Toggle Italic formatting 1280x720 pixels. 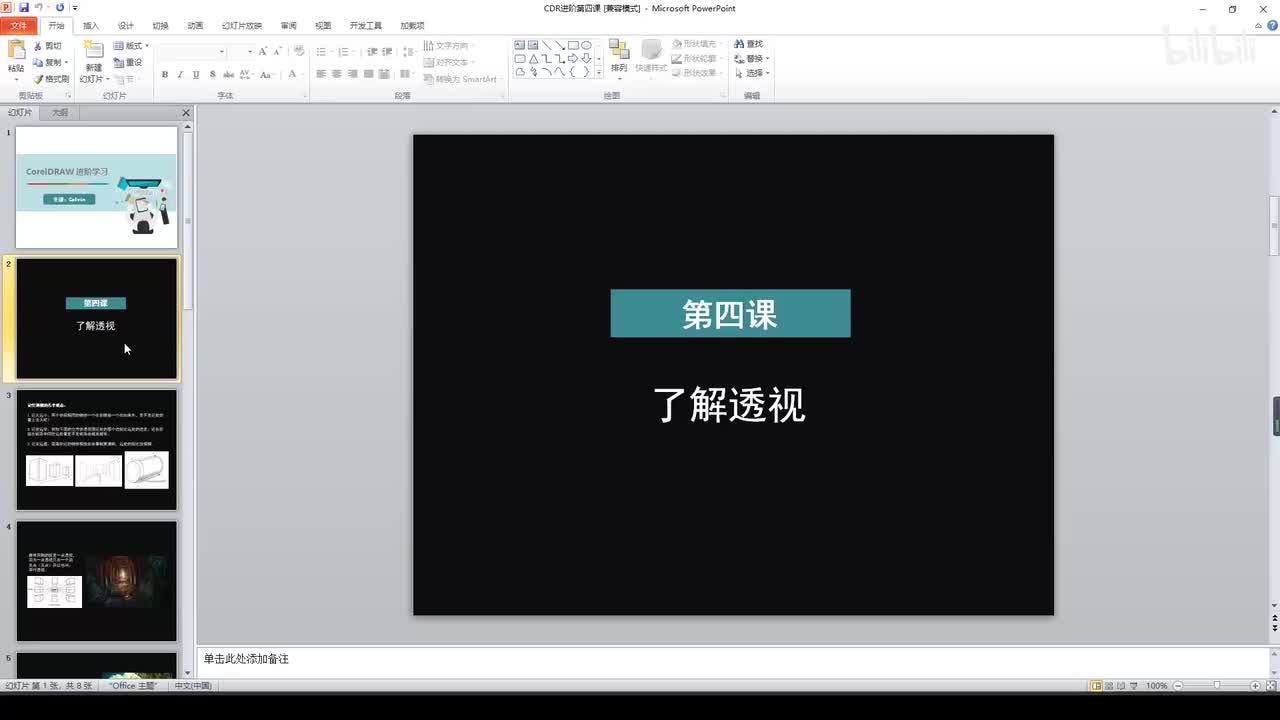tap(180, 75)
